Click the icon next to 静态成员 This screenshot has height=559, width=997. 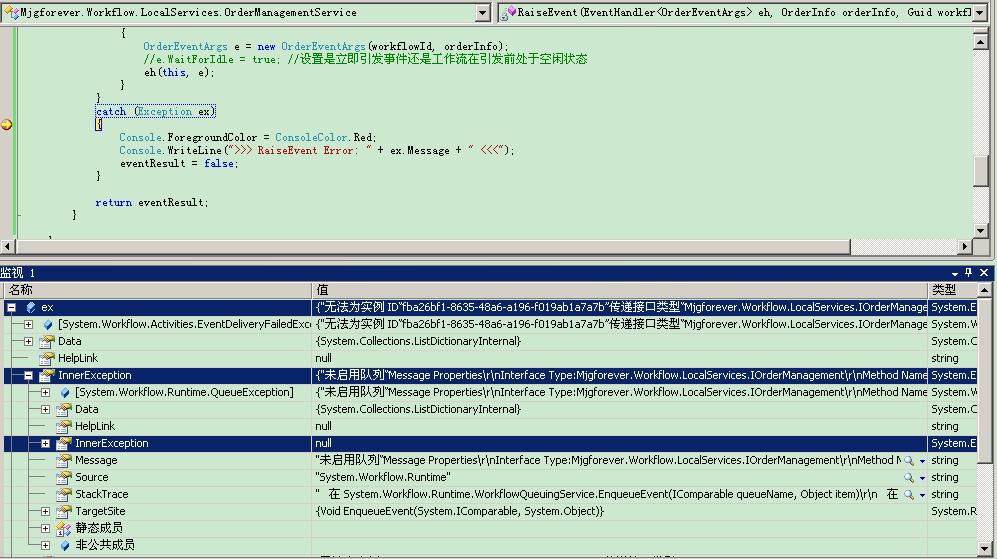pyautogui.click(x=65, y=528)
